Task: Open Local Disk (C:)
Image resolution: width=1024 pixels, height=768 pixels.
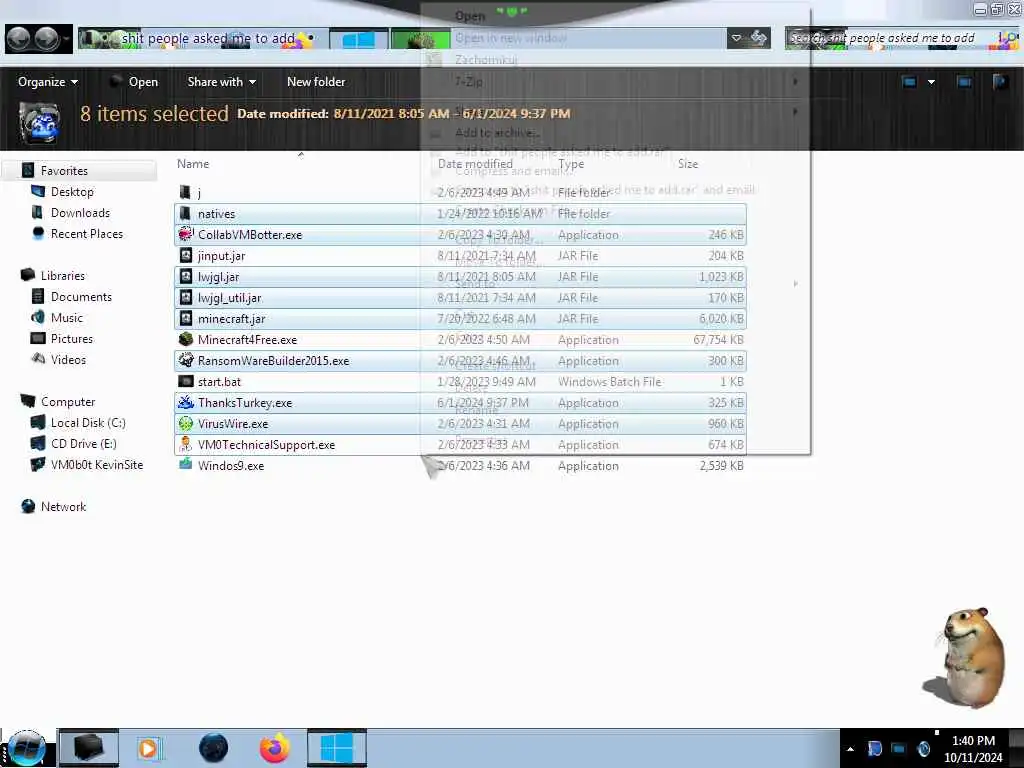Action: [x=88, y=423]
